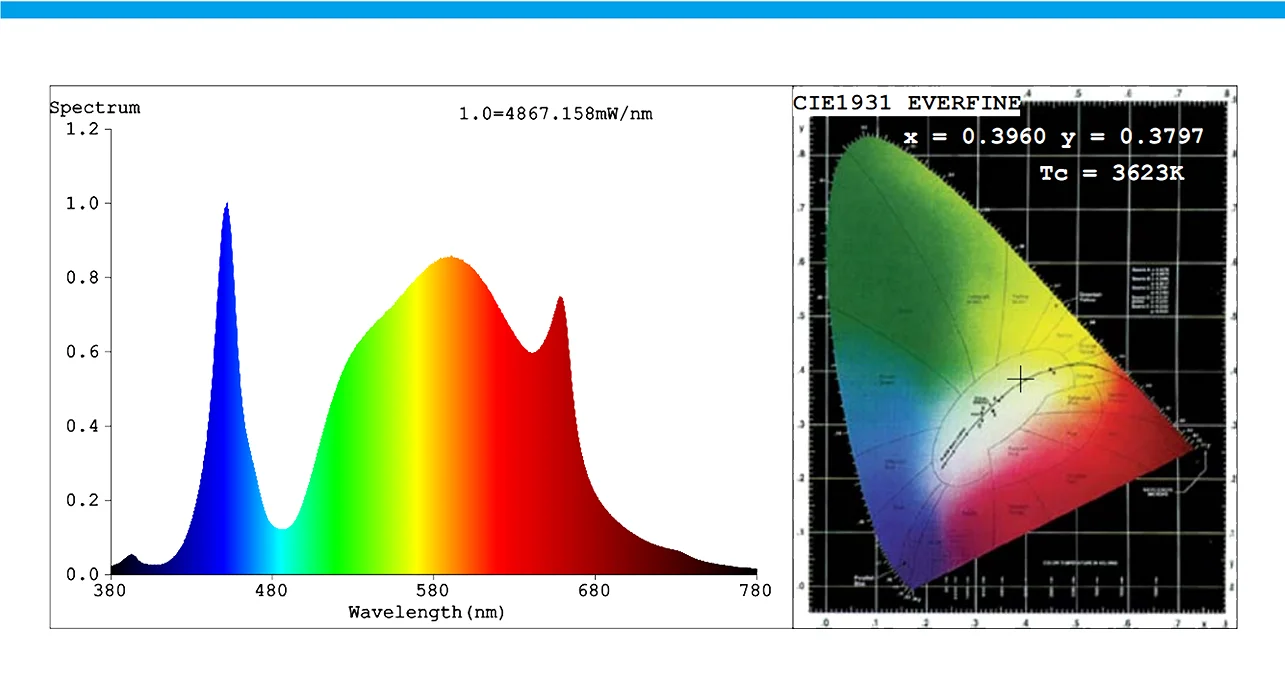Click the crosshair marker on the CIE diagram
This screenshot has height=673, width=1285.
click(x=1020, y=380)
